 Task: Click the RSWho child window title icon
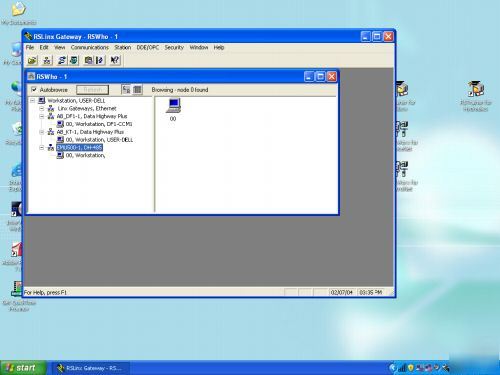[x=31, y=77]
